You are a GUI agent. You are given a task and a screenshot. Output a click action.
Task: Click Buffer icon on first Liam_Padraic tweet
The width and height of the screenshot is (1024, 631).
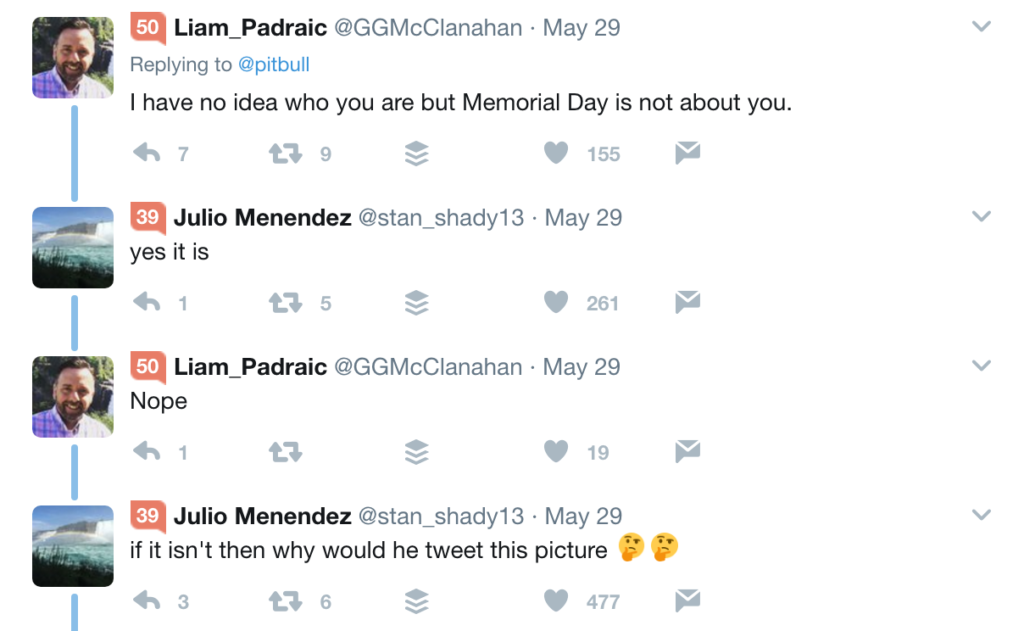coord(417,153)
